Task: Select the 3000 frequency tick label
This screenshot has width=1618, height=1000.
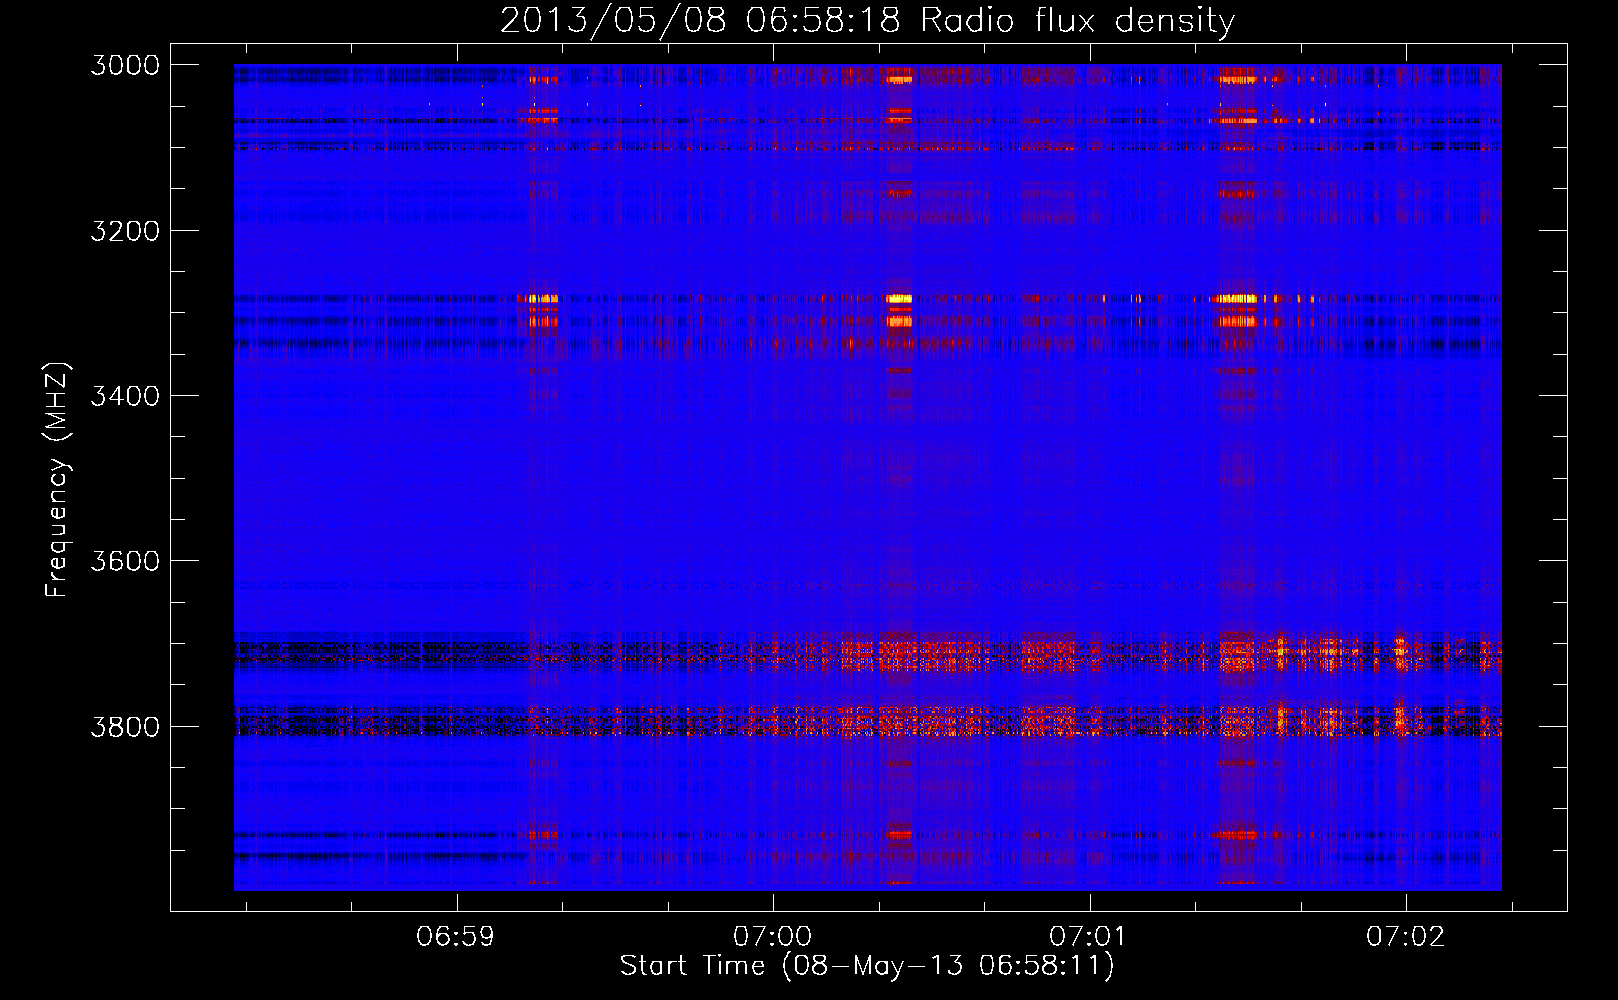Action: [125, 65]
